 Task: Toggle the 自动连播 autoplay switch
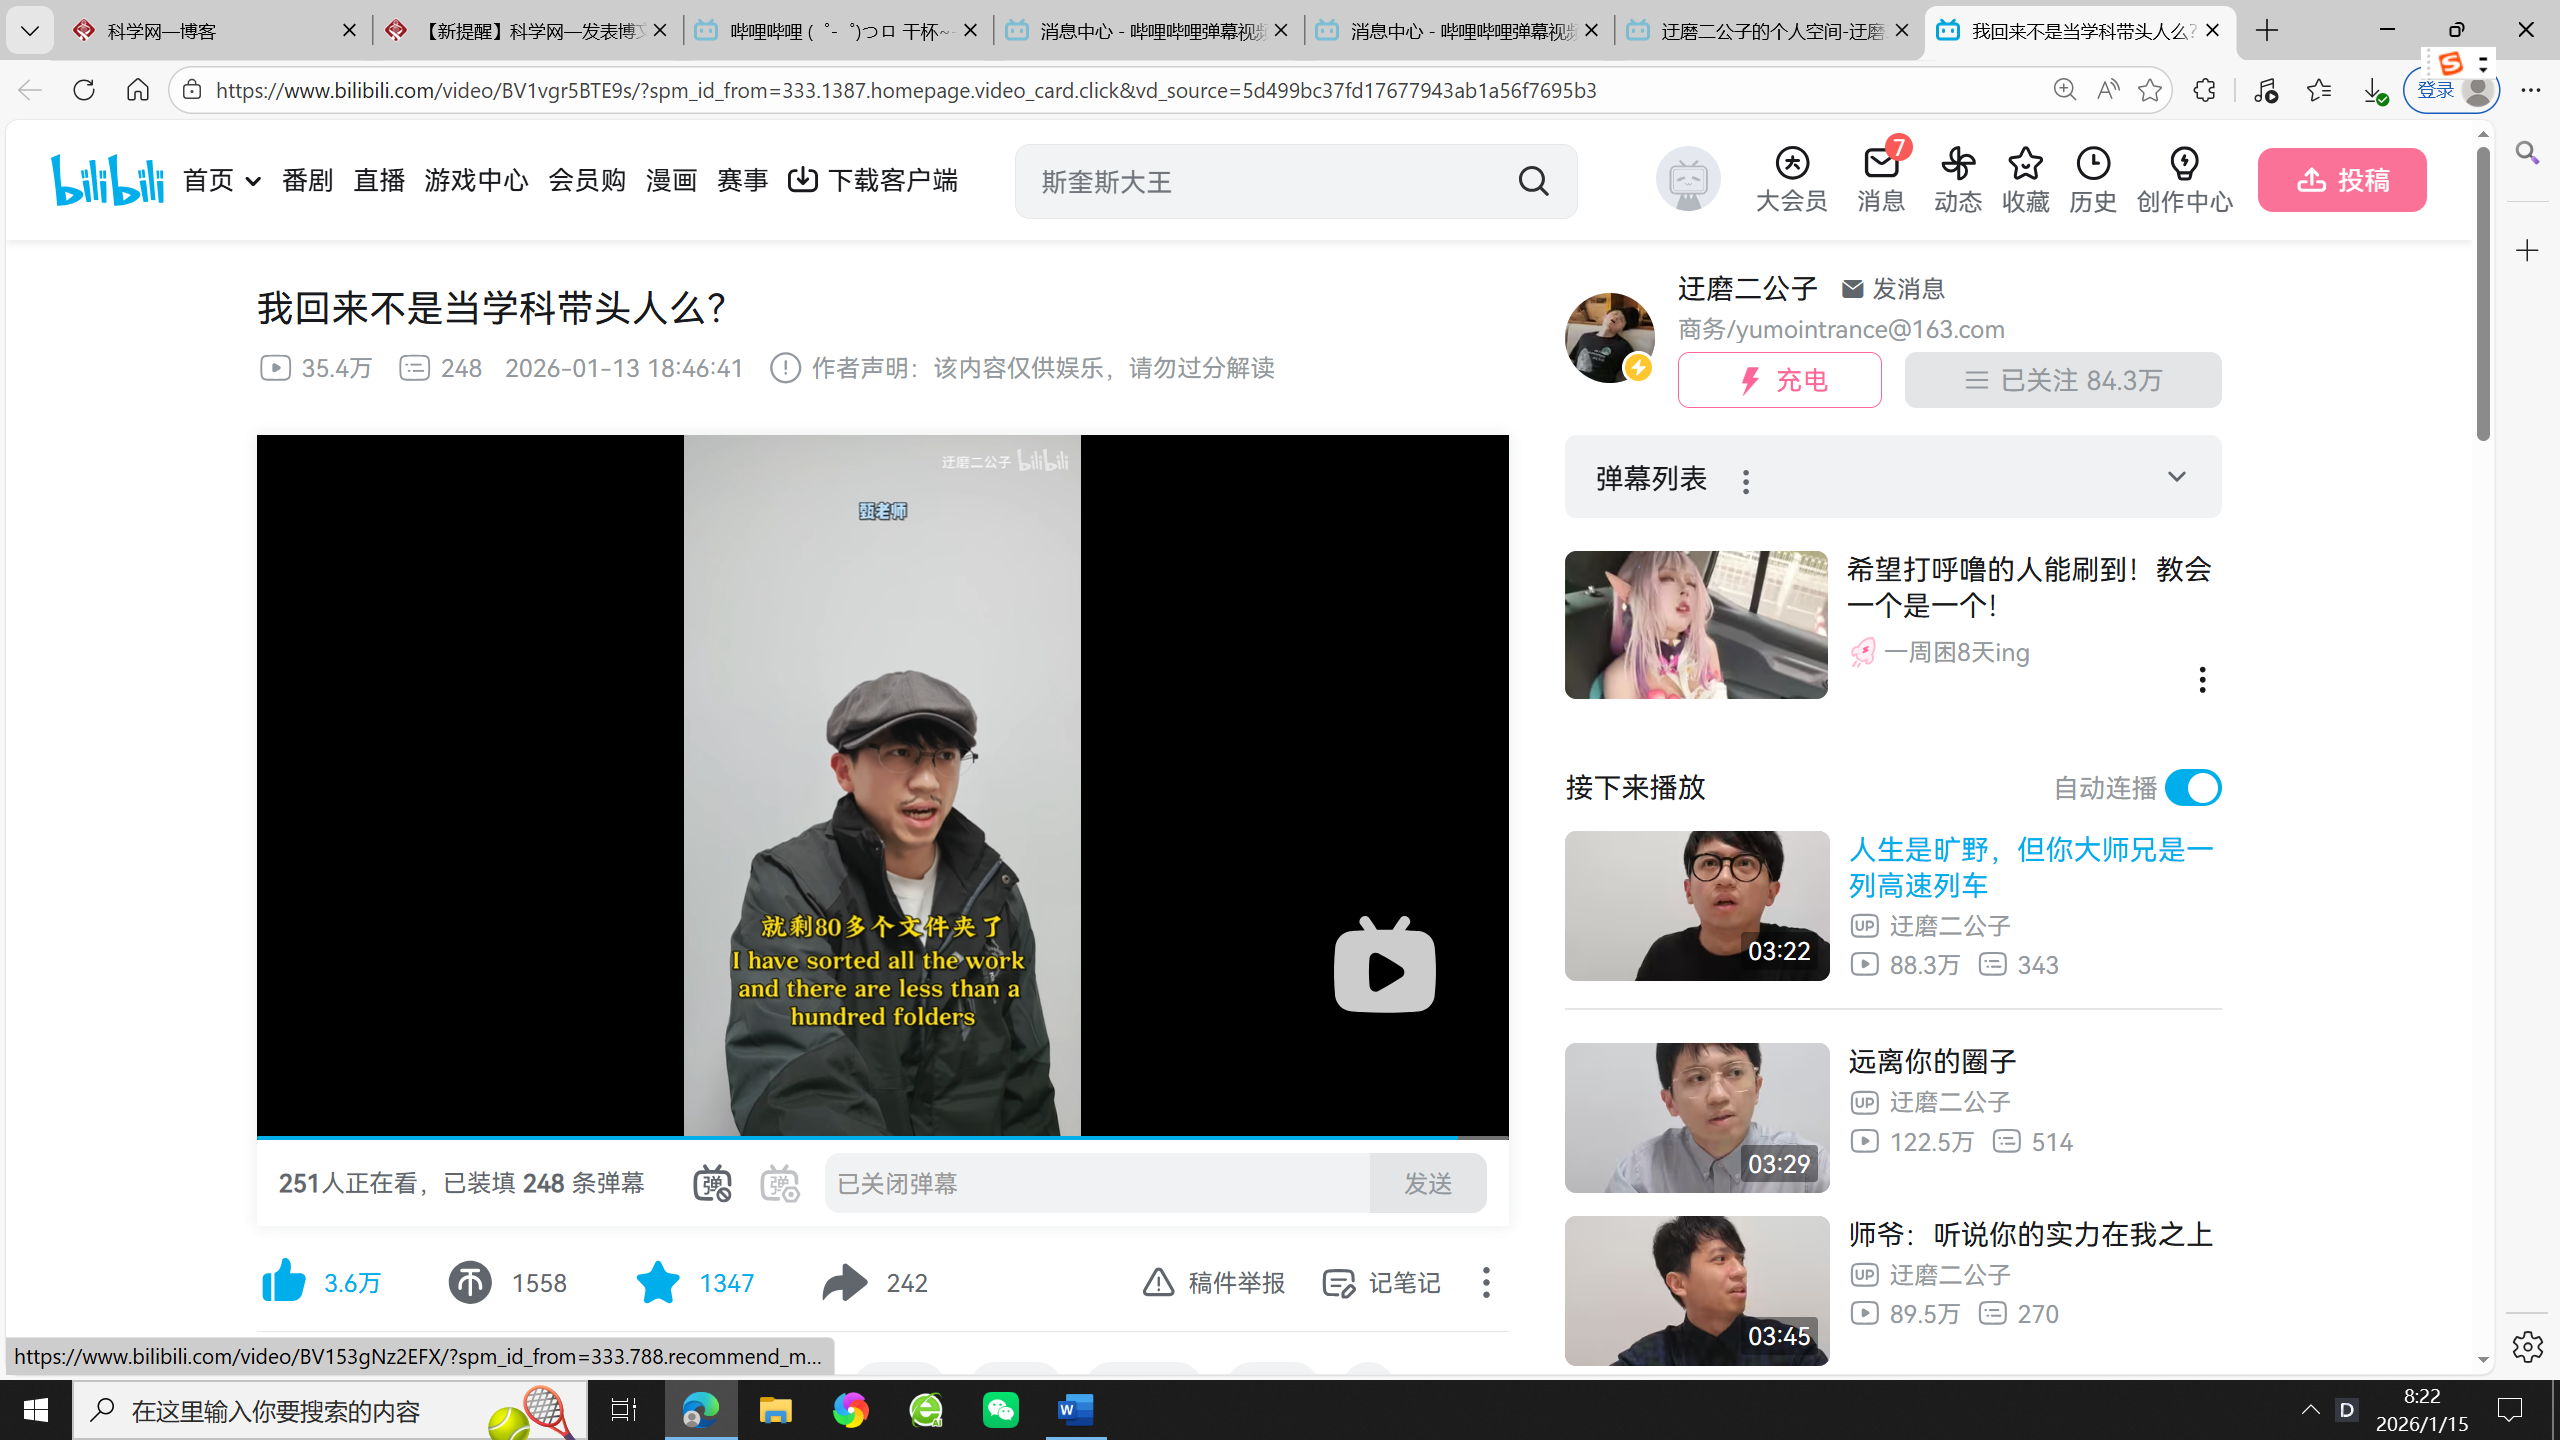pyautogui.click(x=2192, y=788)
